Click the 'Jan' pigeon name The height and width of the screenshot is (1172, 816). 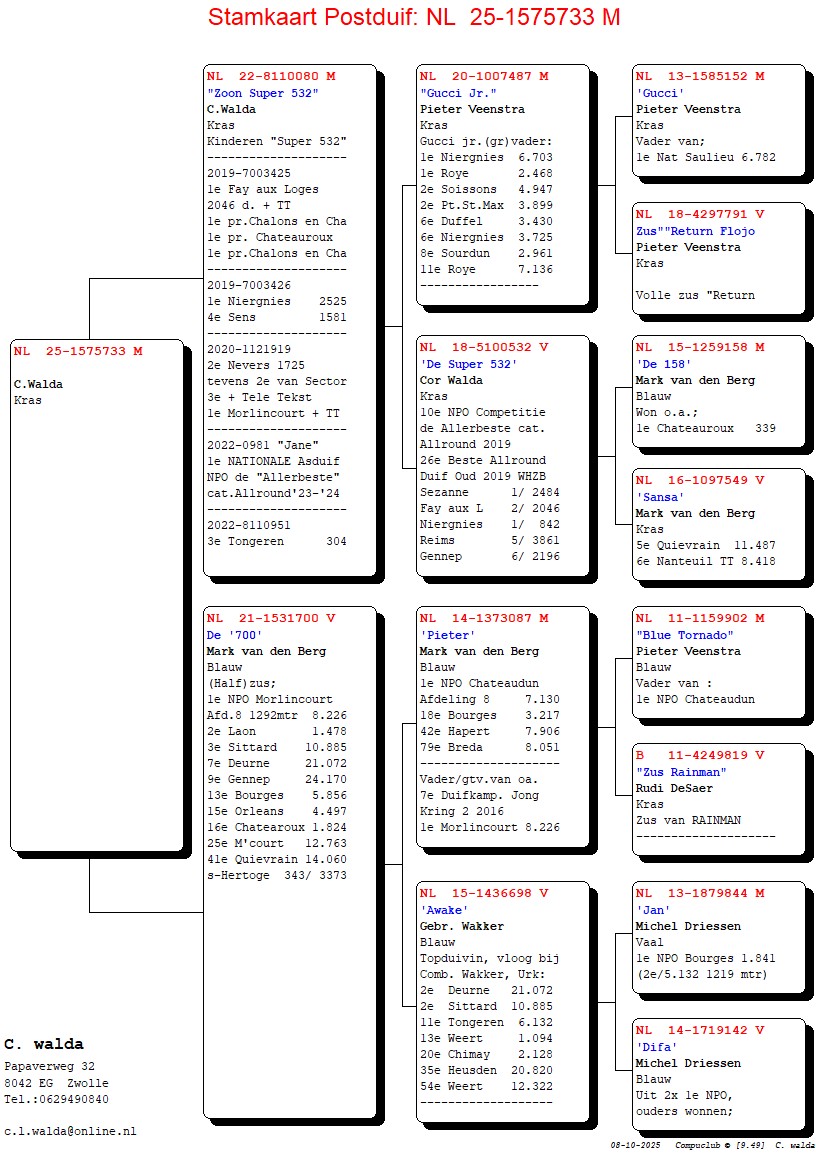[654, 910]
